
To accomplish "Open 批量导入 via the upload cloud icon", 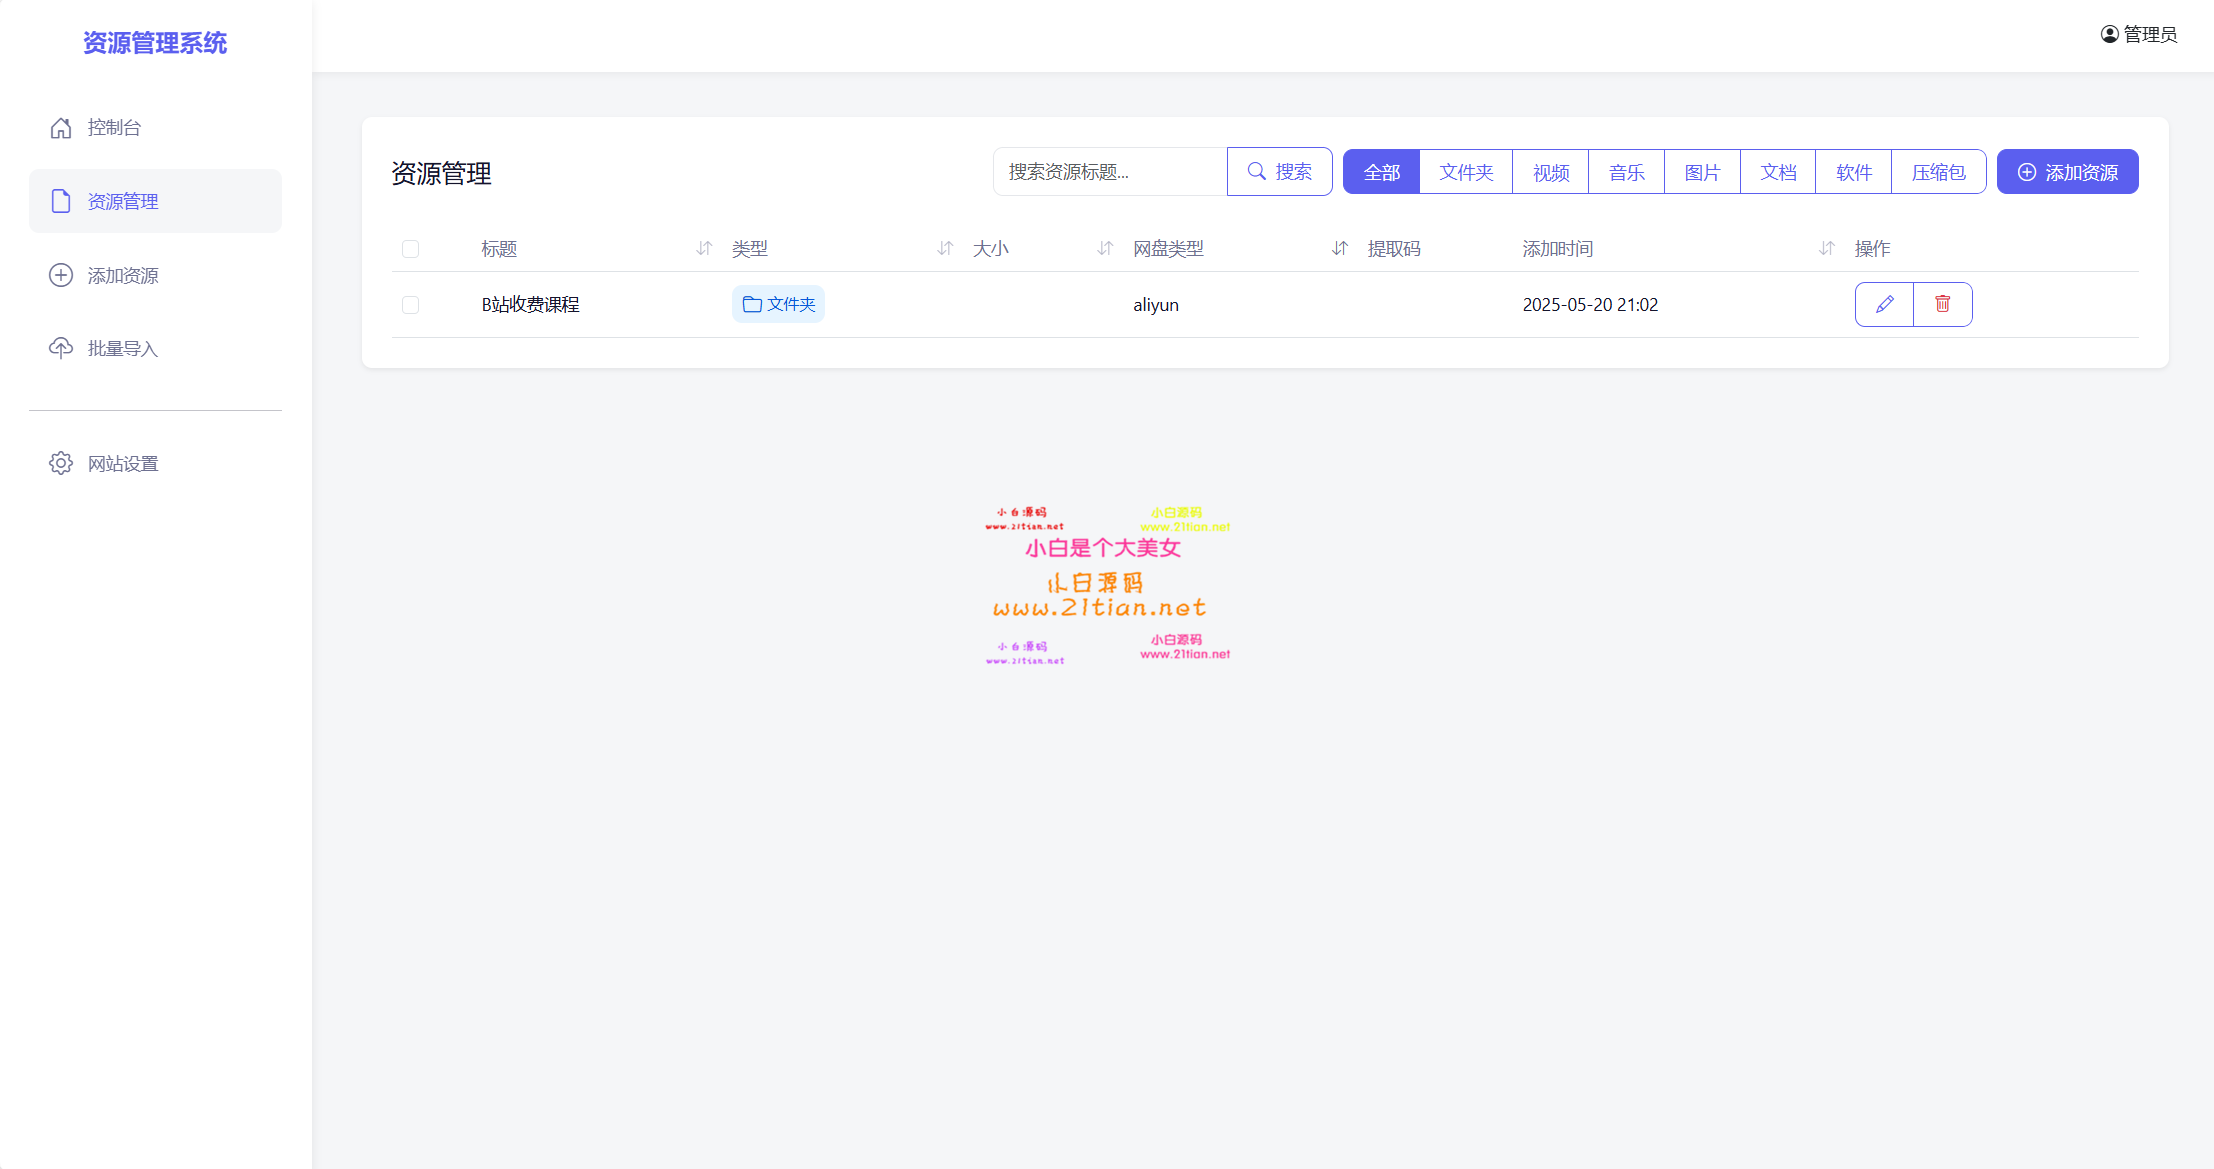I will click(x=60, y=348).
